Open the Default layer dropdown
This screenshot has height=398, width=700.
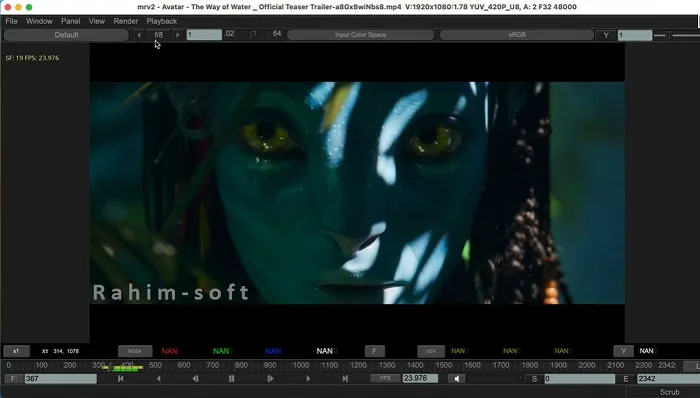click(x=66, y=35)
